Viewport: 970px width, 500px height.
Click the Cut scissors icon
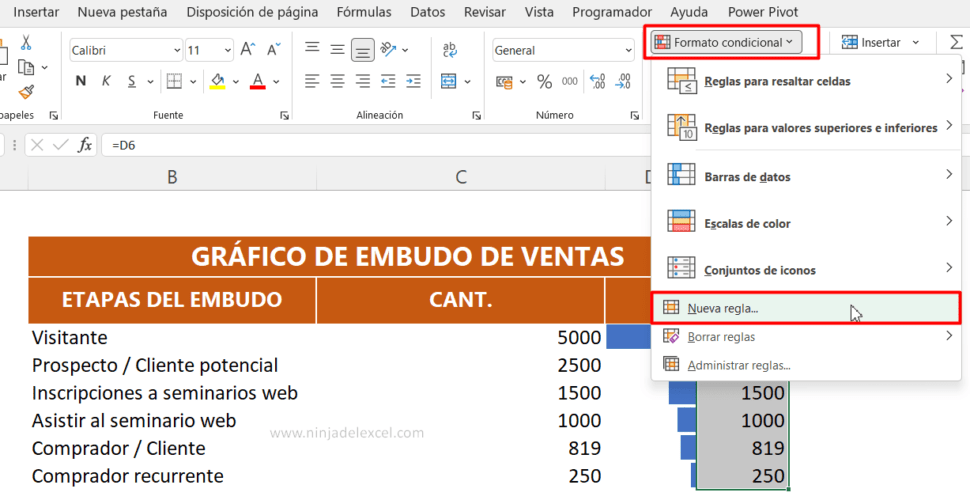click(26, 42)
